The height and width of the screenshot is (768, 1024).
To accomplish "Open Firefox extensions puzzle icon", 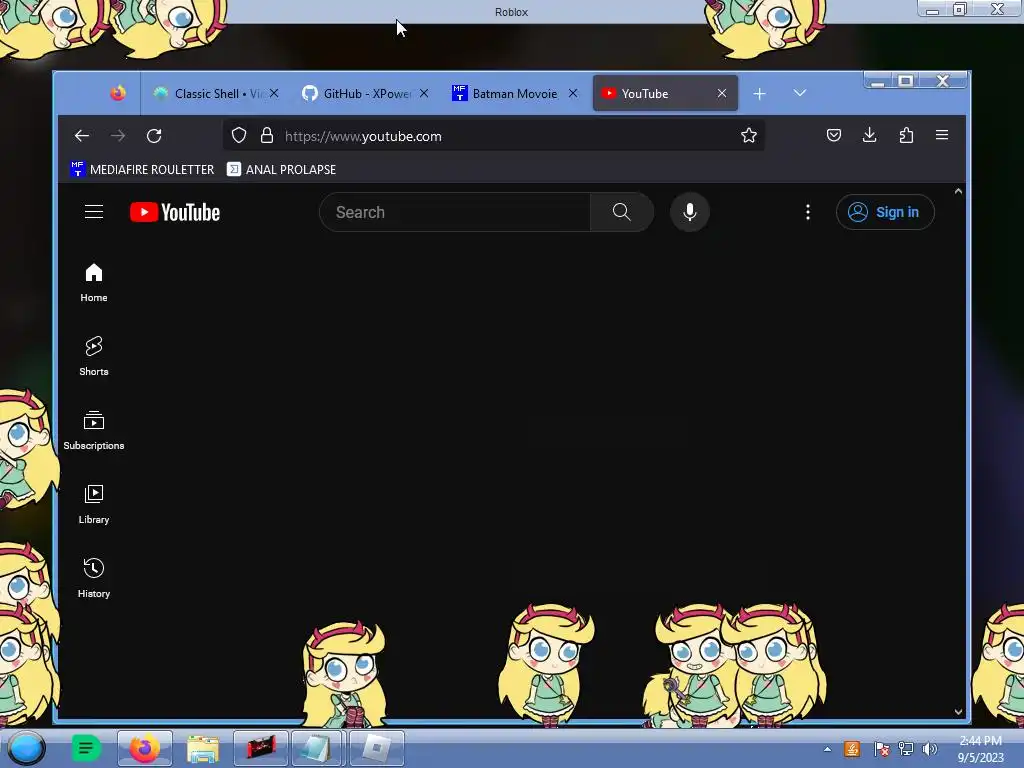I will tap(906, 135).
